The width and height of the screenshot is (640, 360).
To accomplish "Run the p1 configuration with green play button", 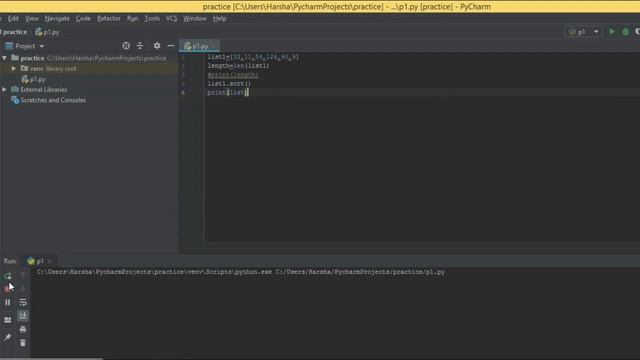I will click(611, 32).
